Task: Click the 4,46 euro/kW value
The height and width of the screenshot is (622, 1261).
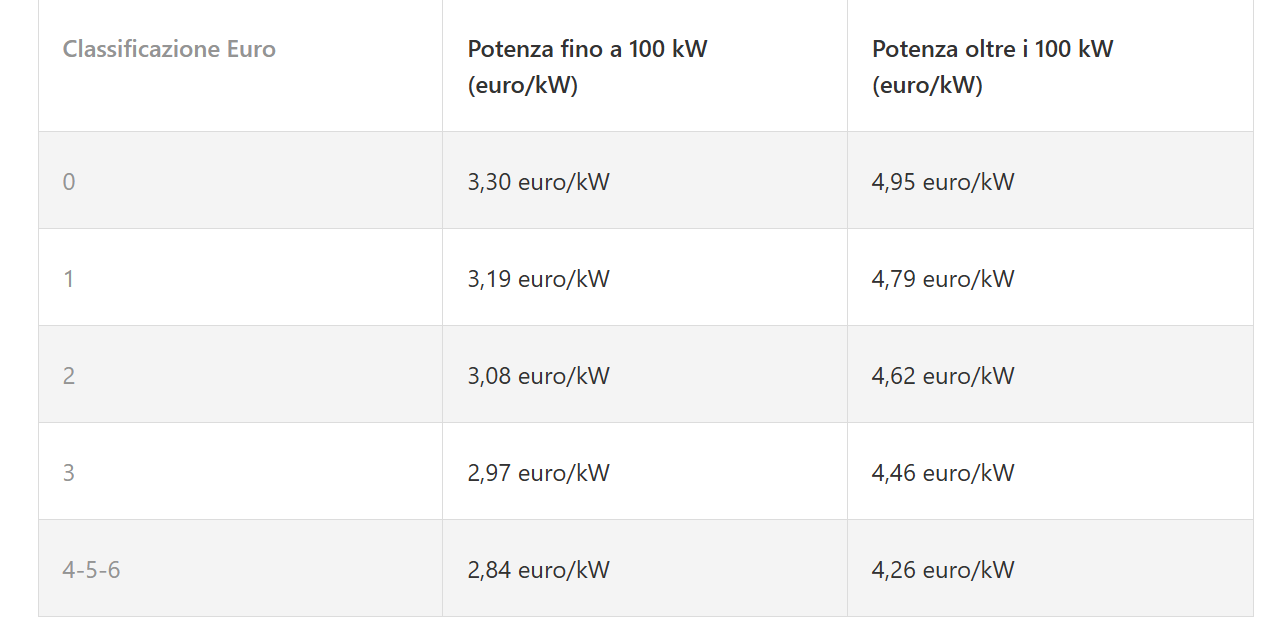Action: pyautogui.click(x=943, y=473)
